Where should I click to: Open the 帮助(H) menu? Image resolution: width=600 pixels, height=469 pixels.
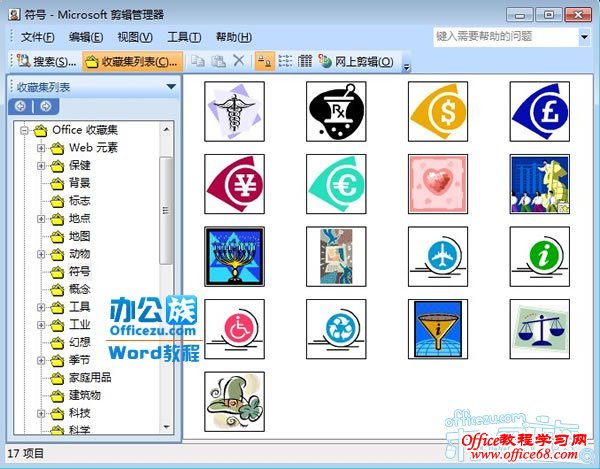[x=234, y=37]
